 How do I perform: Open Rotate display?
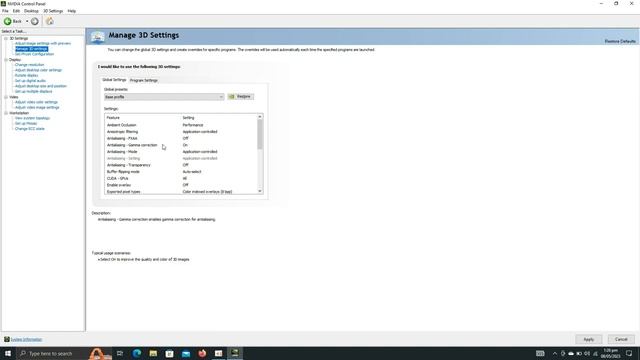click(x=27, y=76)
